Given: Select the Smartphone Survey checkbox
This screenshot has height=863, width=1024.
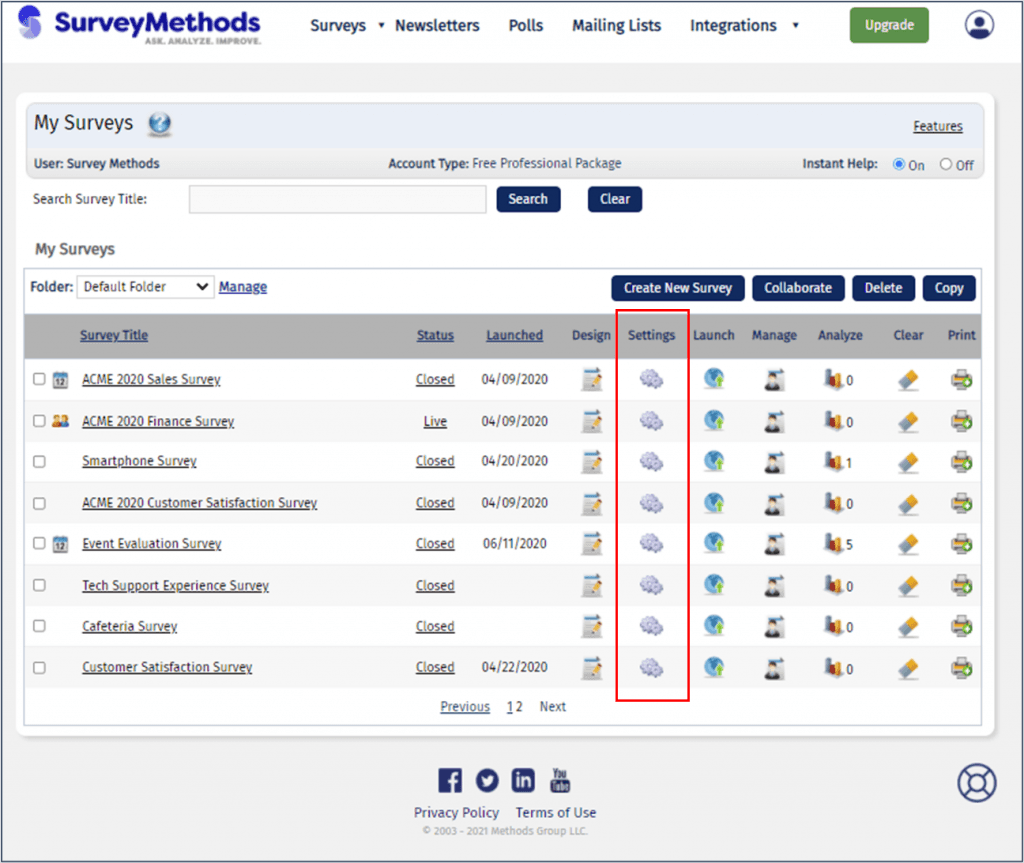Looking at the screenshot, I should click(39, 462).
